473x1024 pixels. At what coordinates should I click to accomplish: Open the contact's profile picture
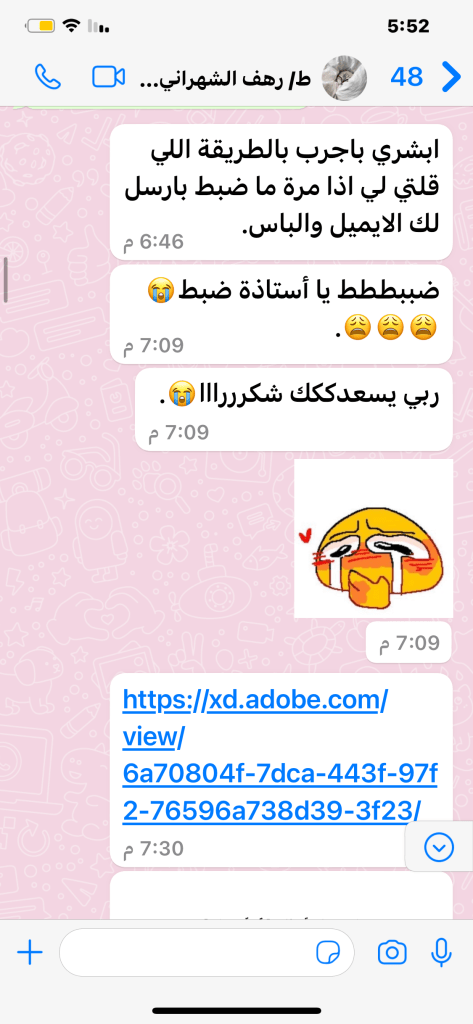coord(344,78)
